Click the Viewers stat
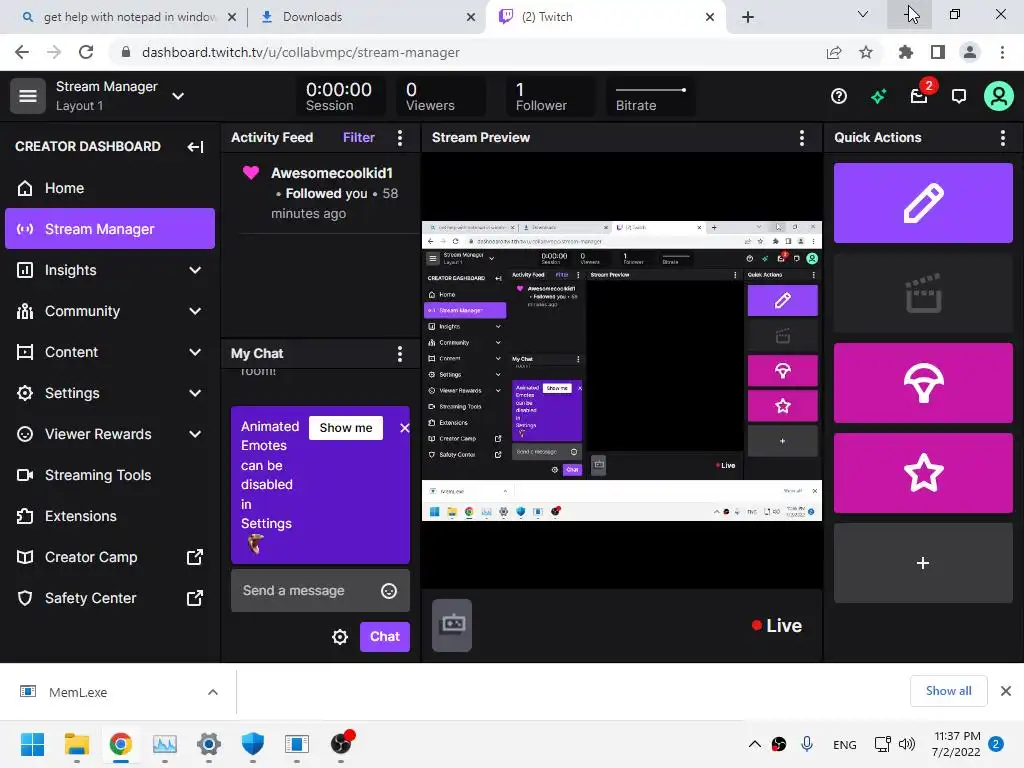1024x768 pixels. [x=440, y=97]
